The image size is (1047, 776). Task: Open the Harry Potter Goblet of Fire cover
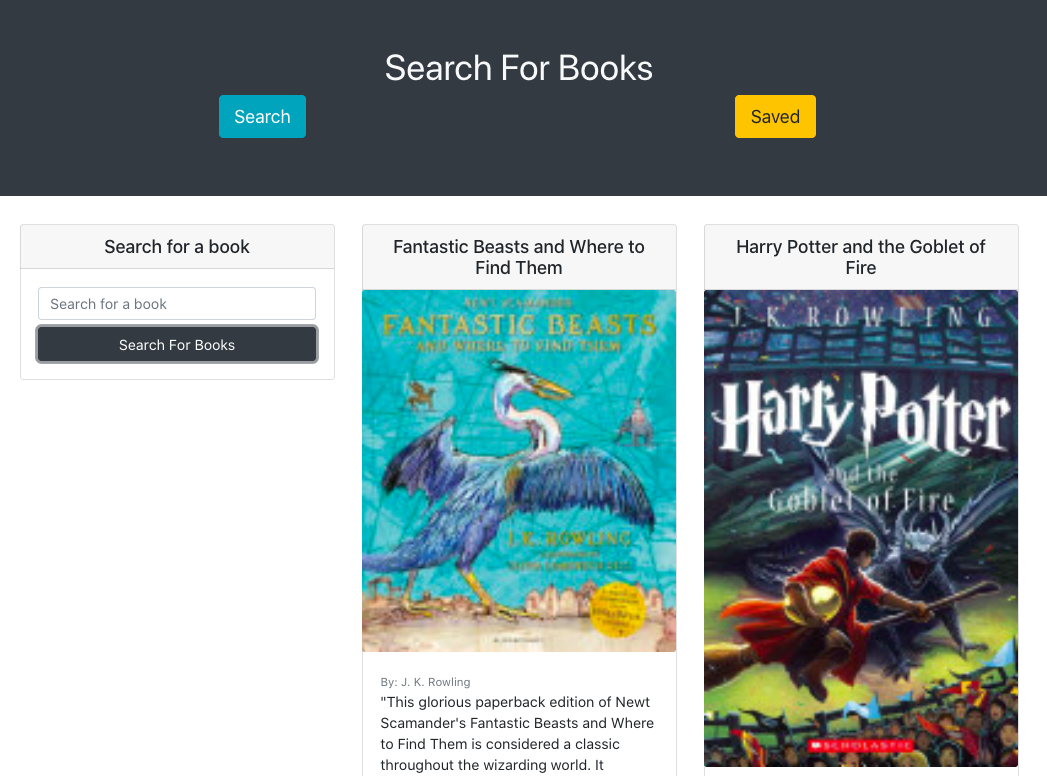pos(860,528)
